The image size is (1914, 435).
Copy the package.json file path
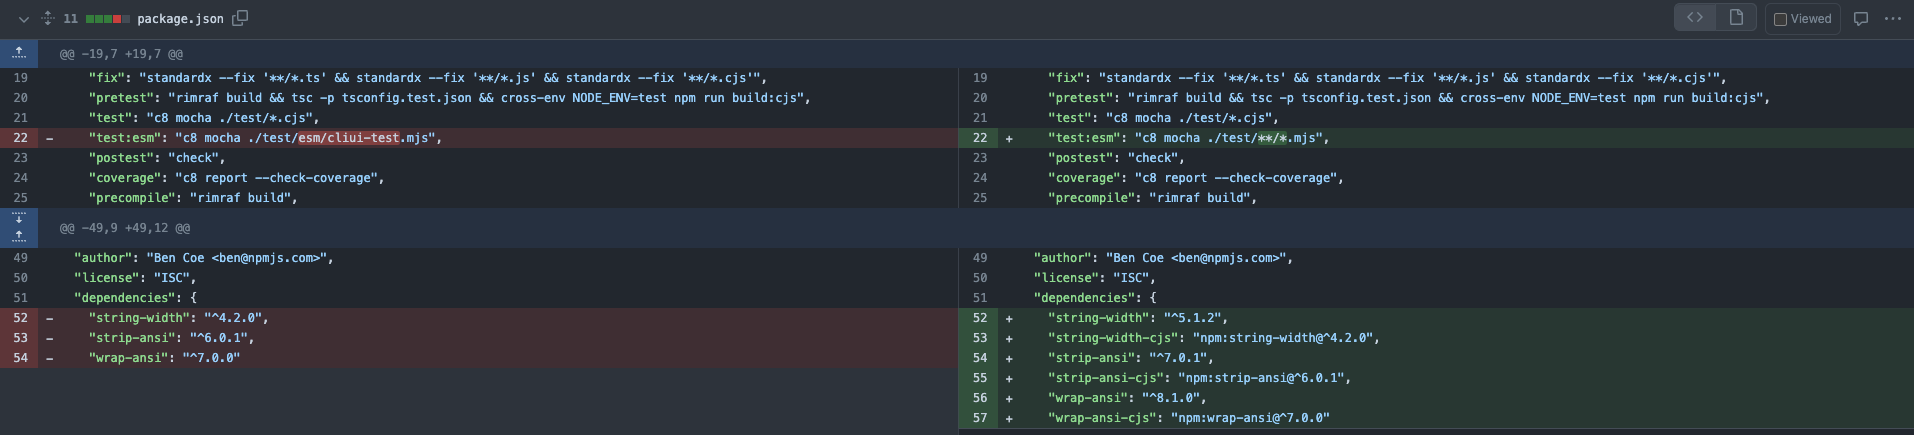pos(240,18)
